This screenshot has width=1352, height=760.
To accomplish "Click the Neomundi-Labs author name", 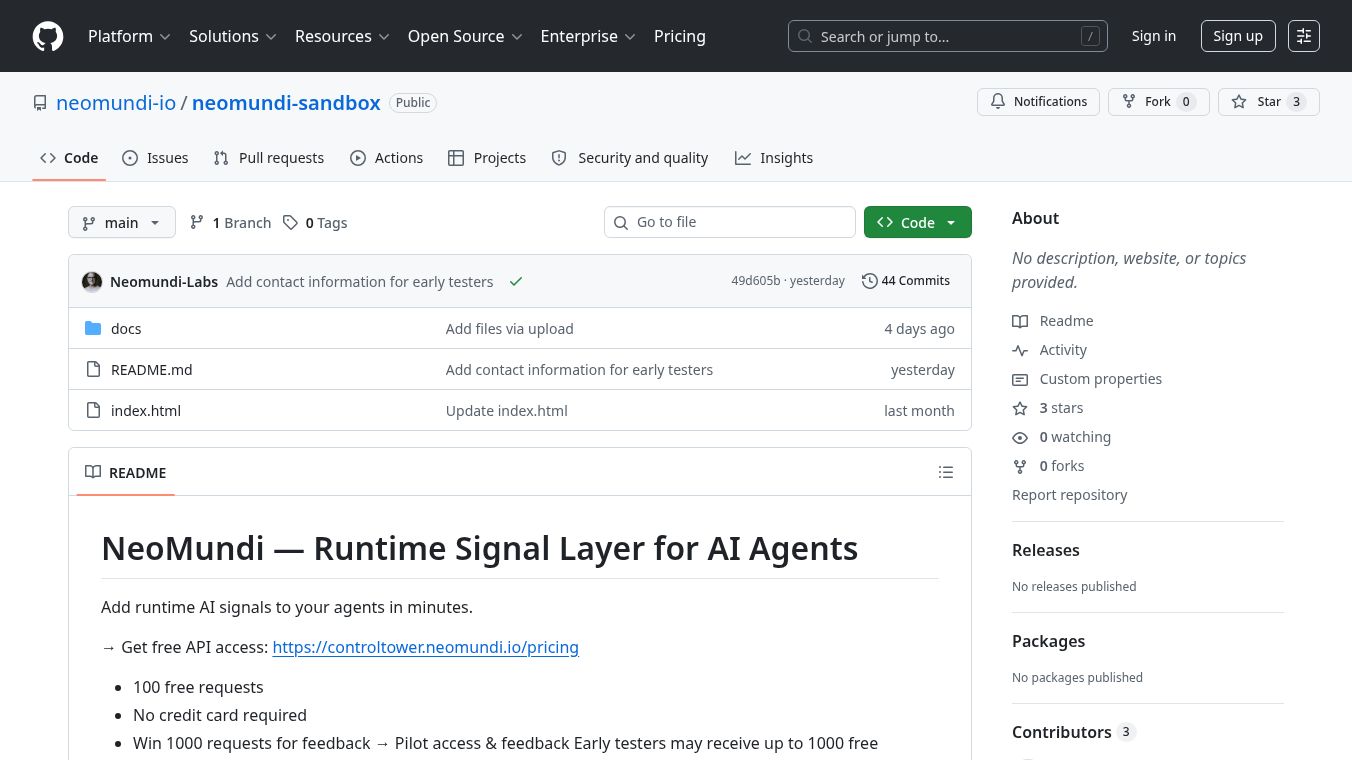I will (x=164, y=282).
